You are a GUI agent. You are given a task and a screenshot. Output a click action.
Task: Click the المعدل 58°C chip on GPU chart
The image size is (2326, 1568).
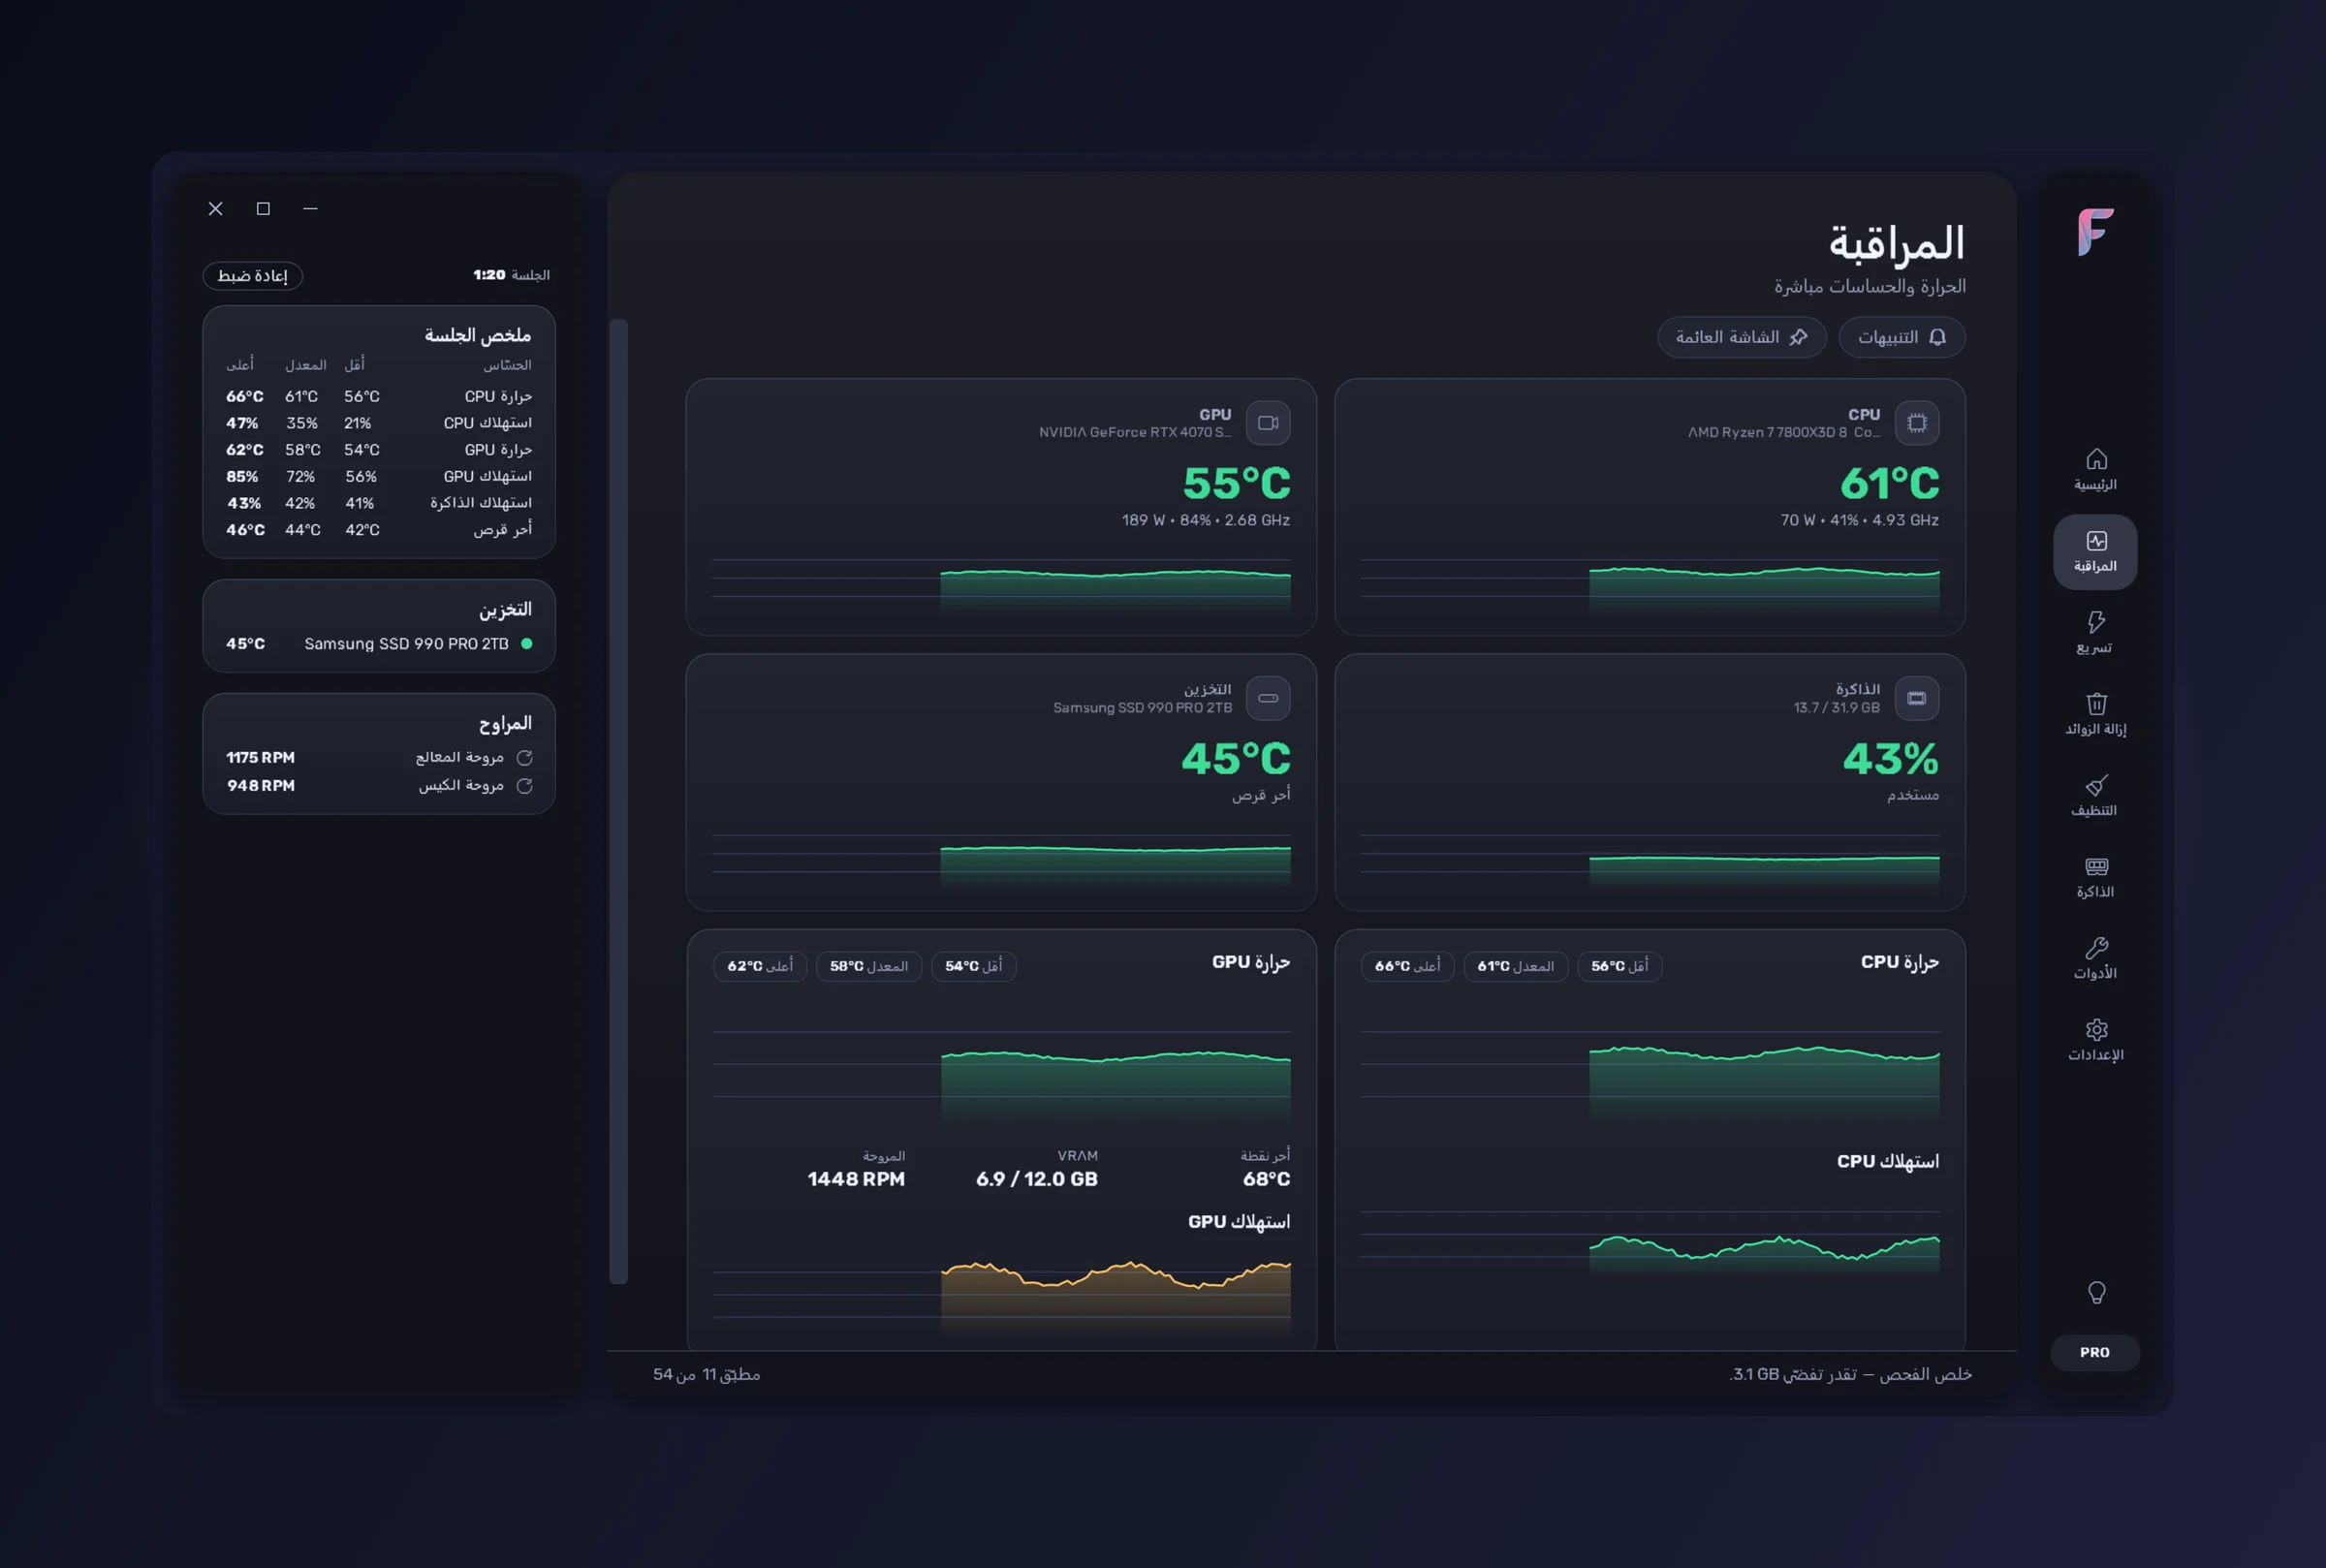point(868,966)
